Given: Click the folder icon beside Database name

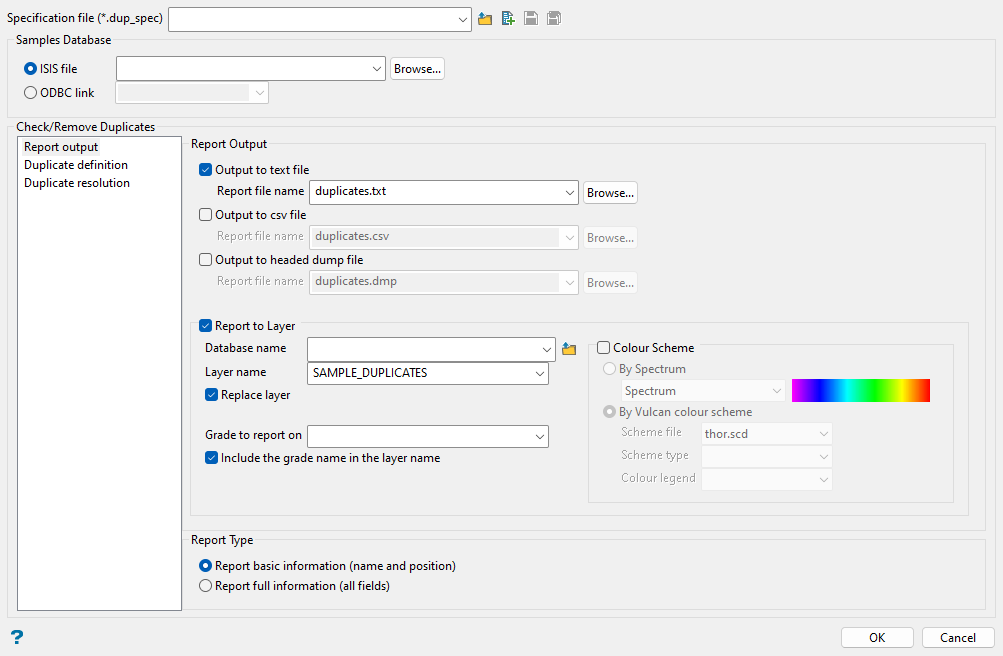Looking at the screenshot, I should point(569,349).
